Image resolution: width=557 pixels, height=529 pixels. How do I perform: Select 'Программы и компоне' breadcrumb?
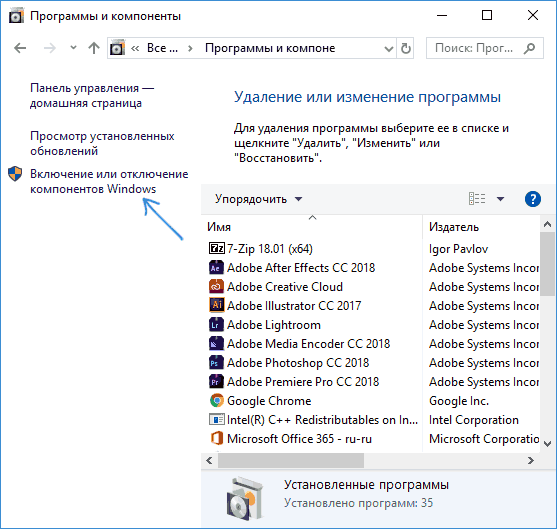270,48
